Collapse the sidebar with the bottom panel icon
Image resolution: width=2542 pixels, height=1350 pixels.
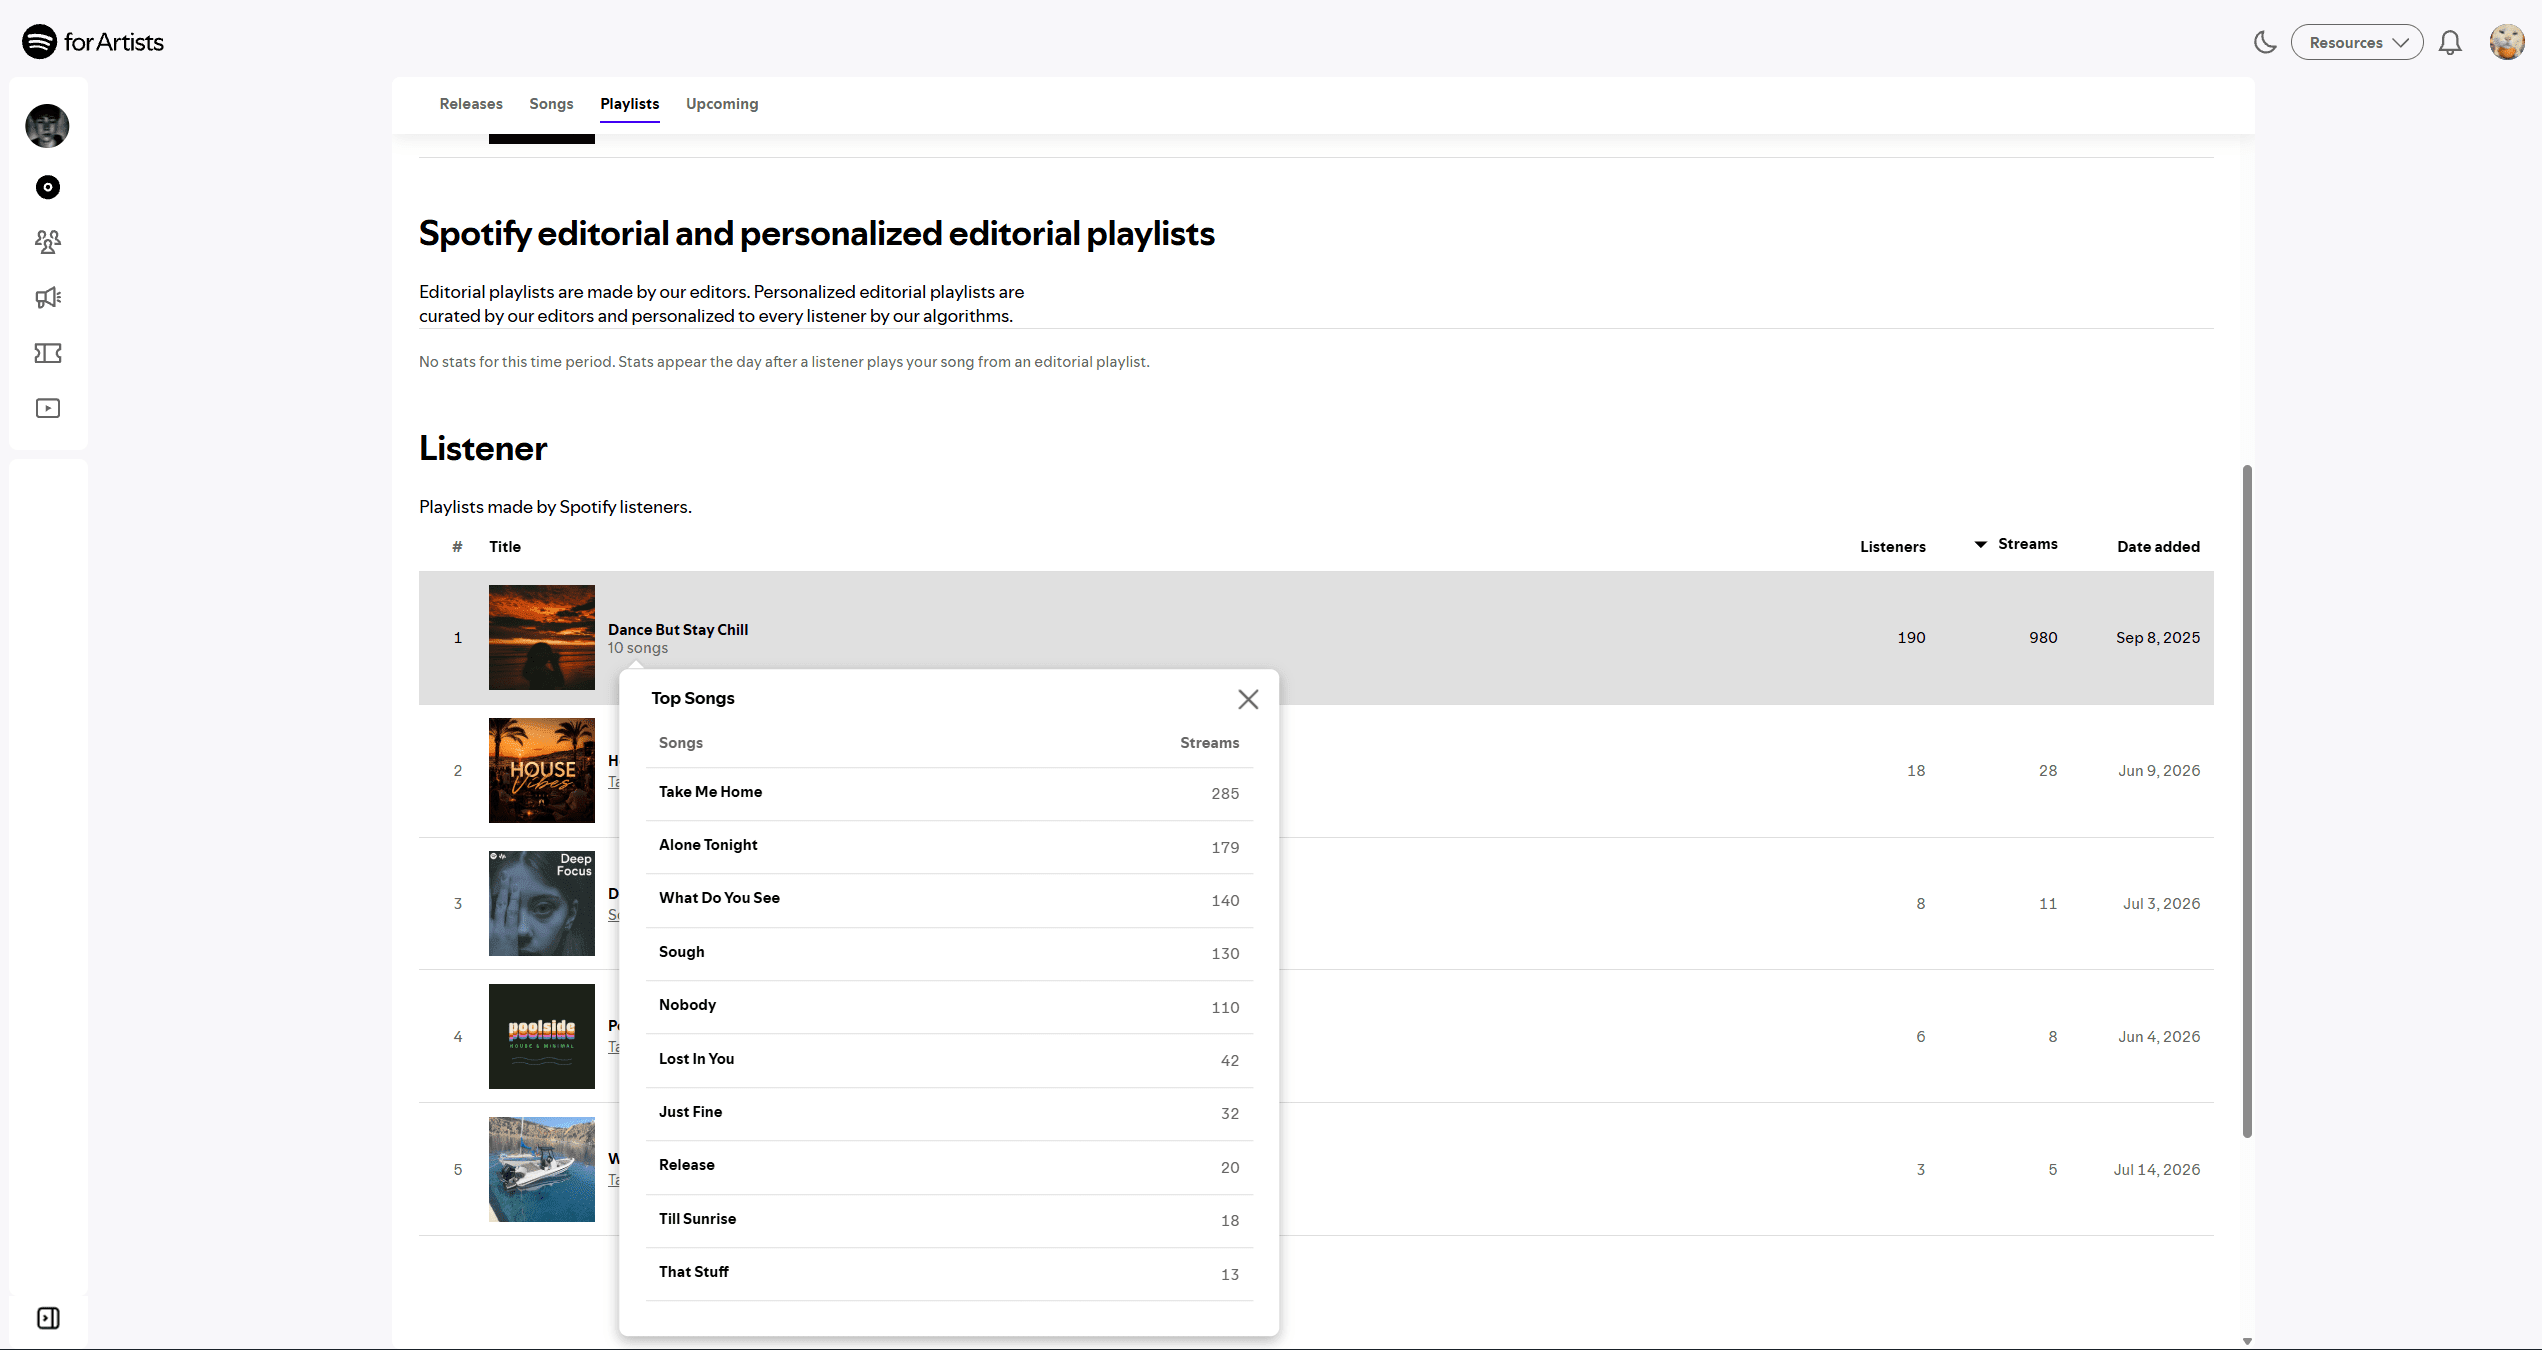(48, 1318)
